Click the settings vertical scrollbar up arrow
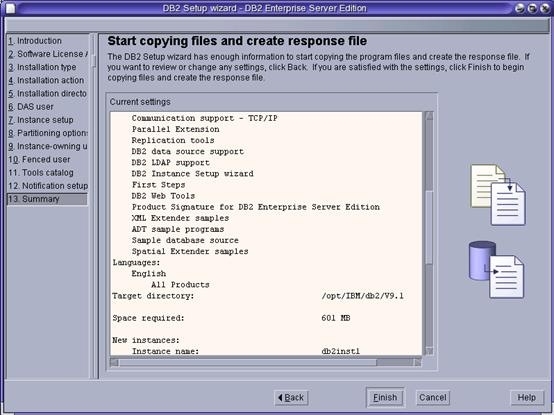Image resolution: width=554 pixels, height=415 pixels. pyautogui.click(x=429, y=116)
